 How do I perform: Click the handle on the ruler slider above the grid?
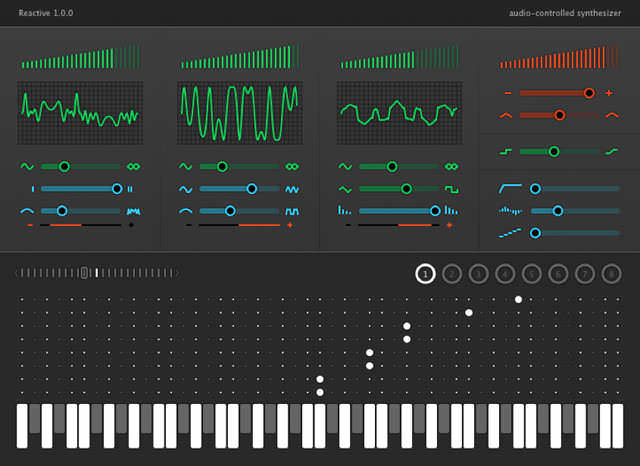click(85, 272)
